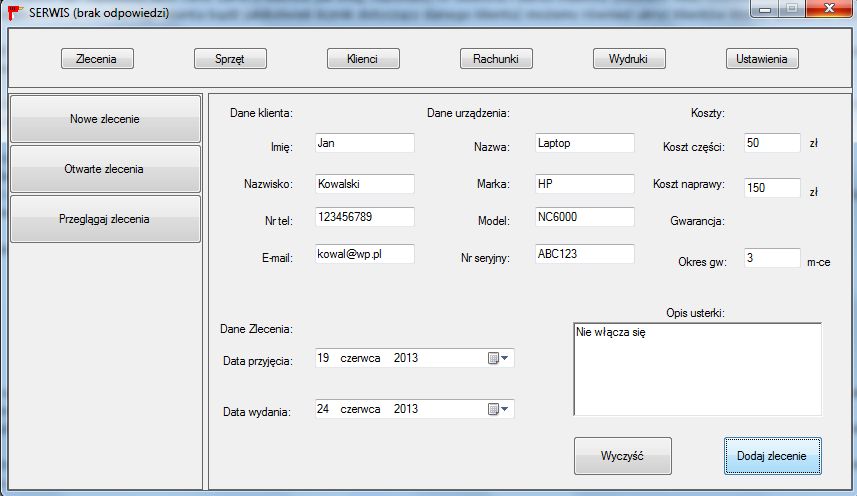Click the Koszt części field with 50
The height and width of the screenshot is (496, 857).
coord(772,143)
